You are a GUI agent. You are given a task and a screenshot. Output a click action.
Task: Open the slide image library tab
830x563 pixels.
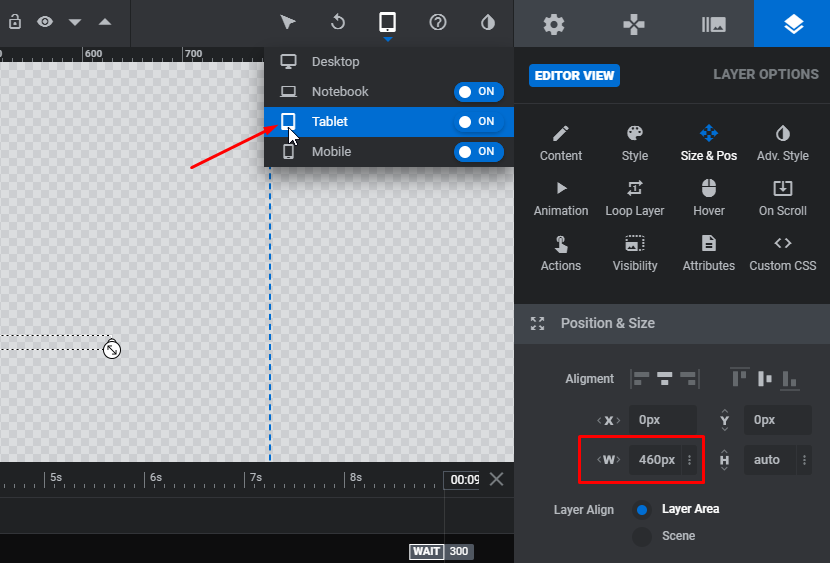coord(714,24)
